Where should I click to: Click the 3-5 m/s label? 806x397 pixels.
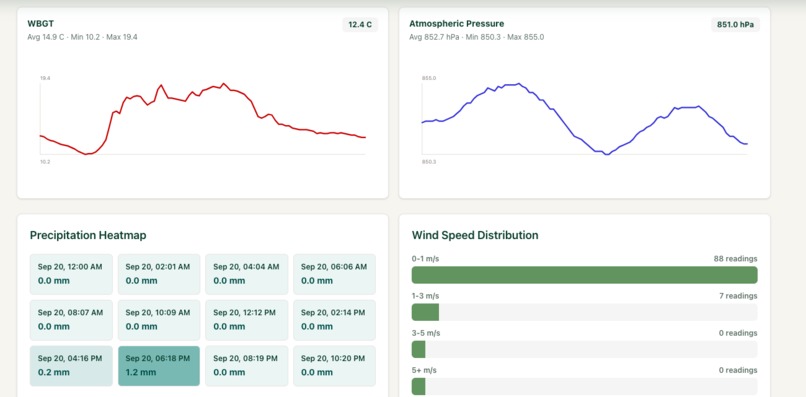coord(426,333)
